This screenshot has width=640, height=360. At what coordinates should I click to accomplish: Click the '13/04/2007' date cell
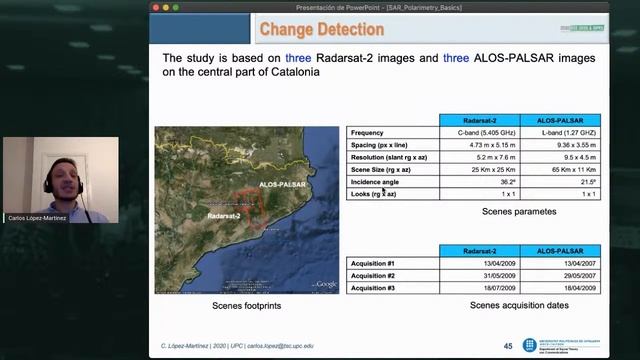560,263
